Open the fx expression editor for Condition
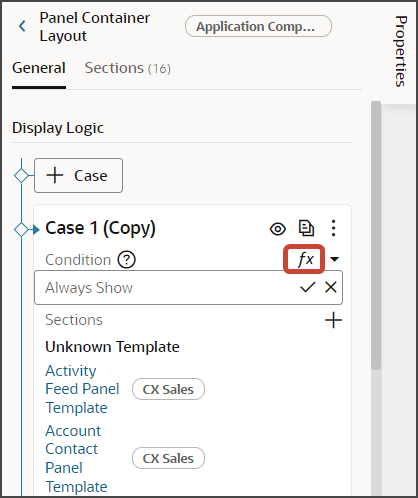418x498 pixels. coord(305,259)
